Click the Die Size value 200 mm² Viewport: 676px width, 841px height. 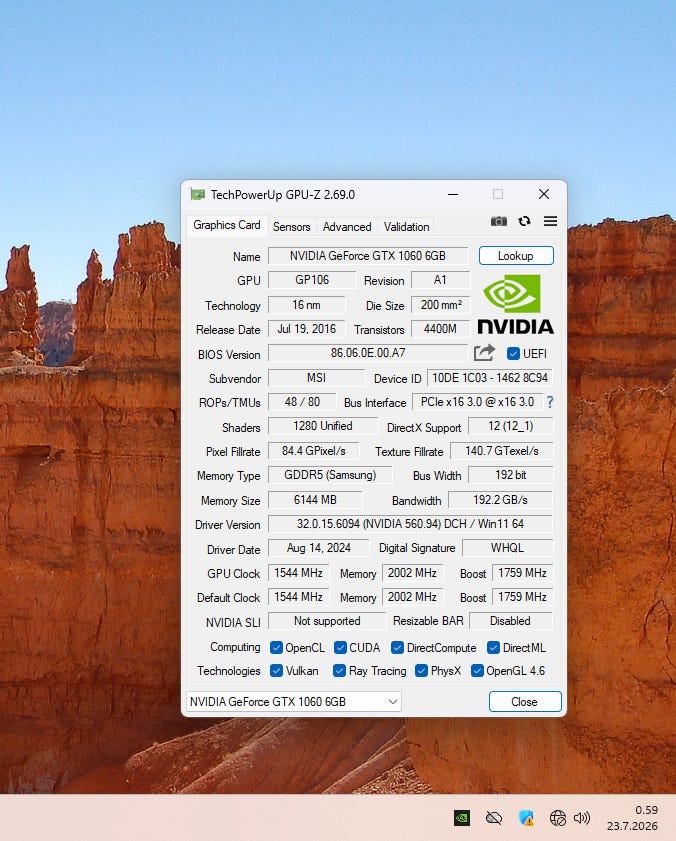[x=440, y=305]
